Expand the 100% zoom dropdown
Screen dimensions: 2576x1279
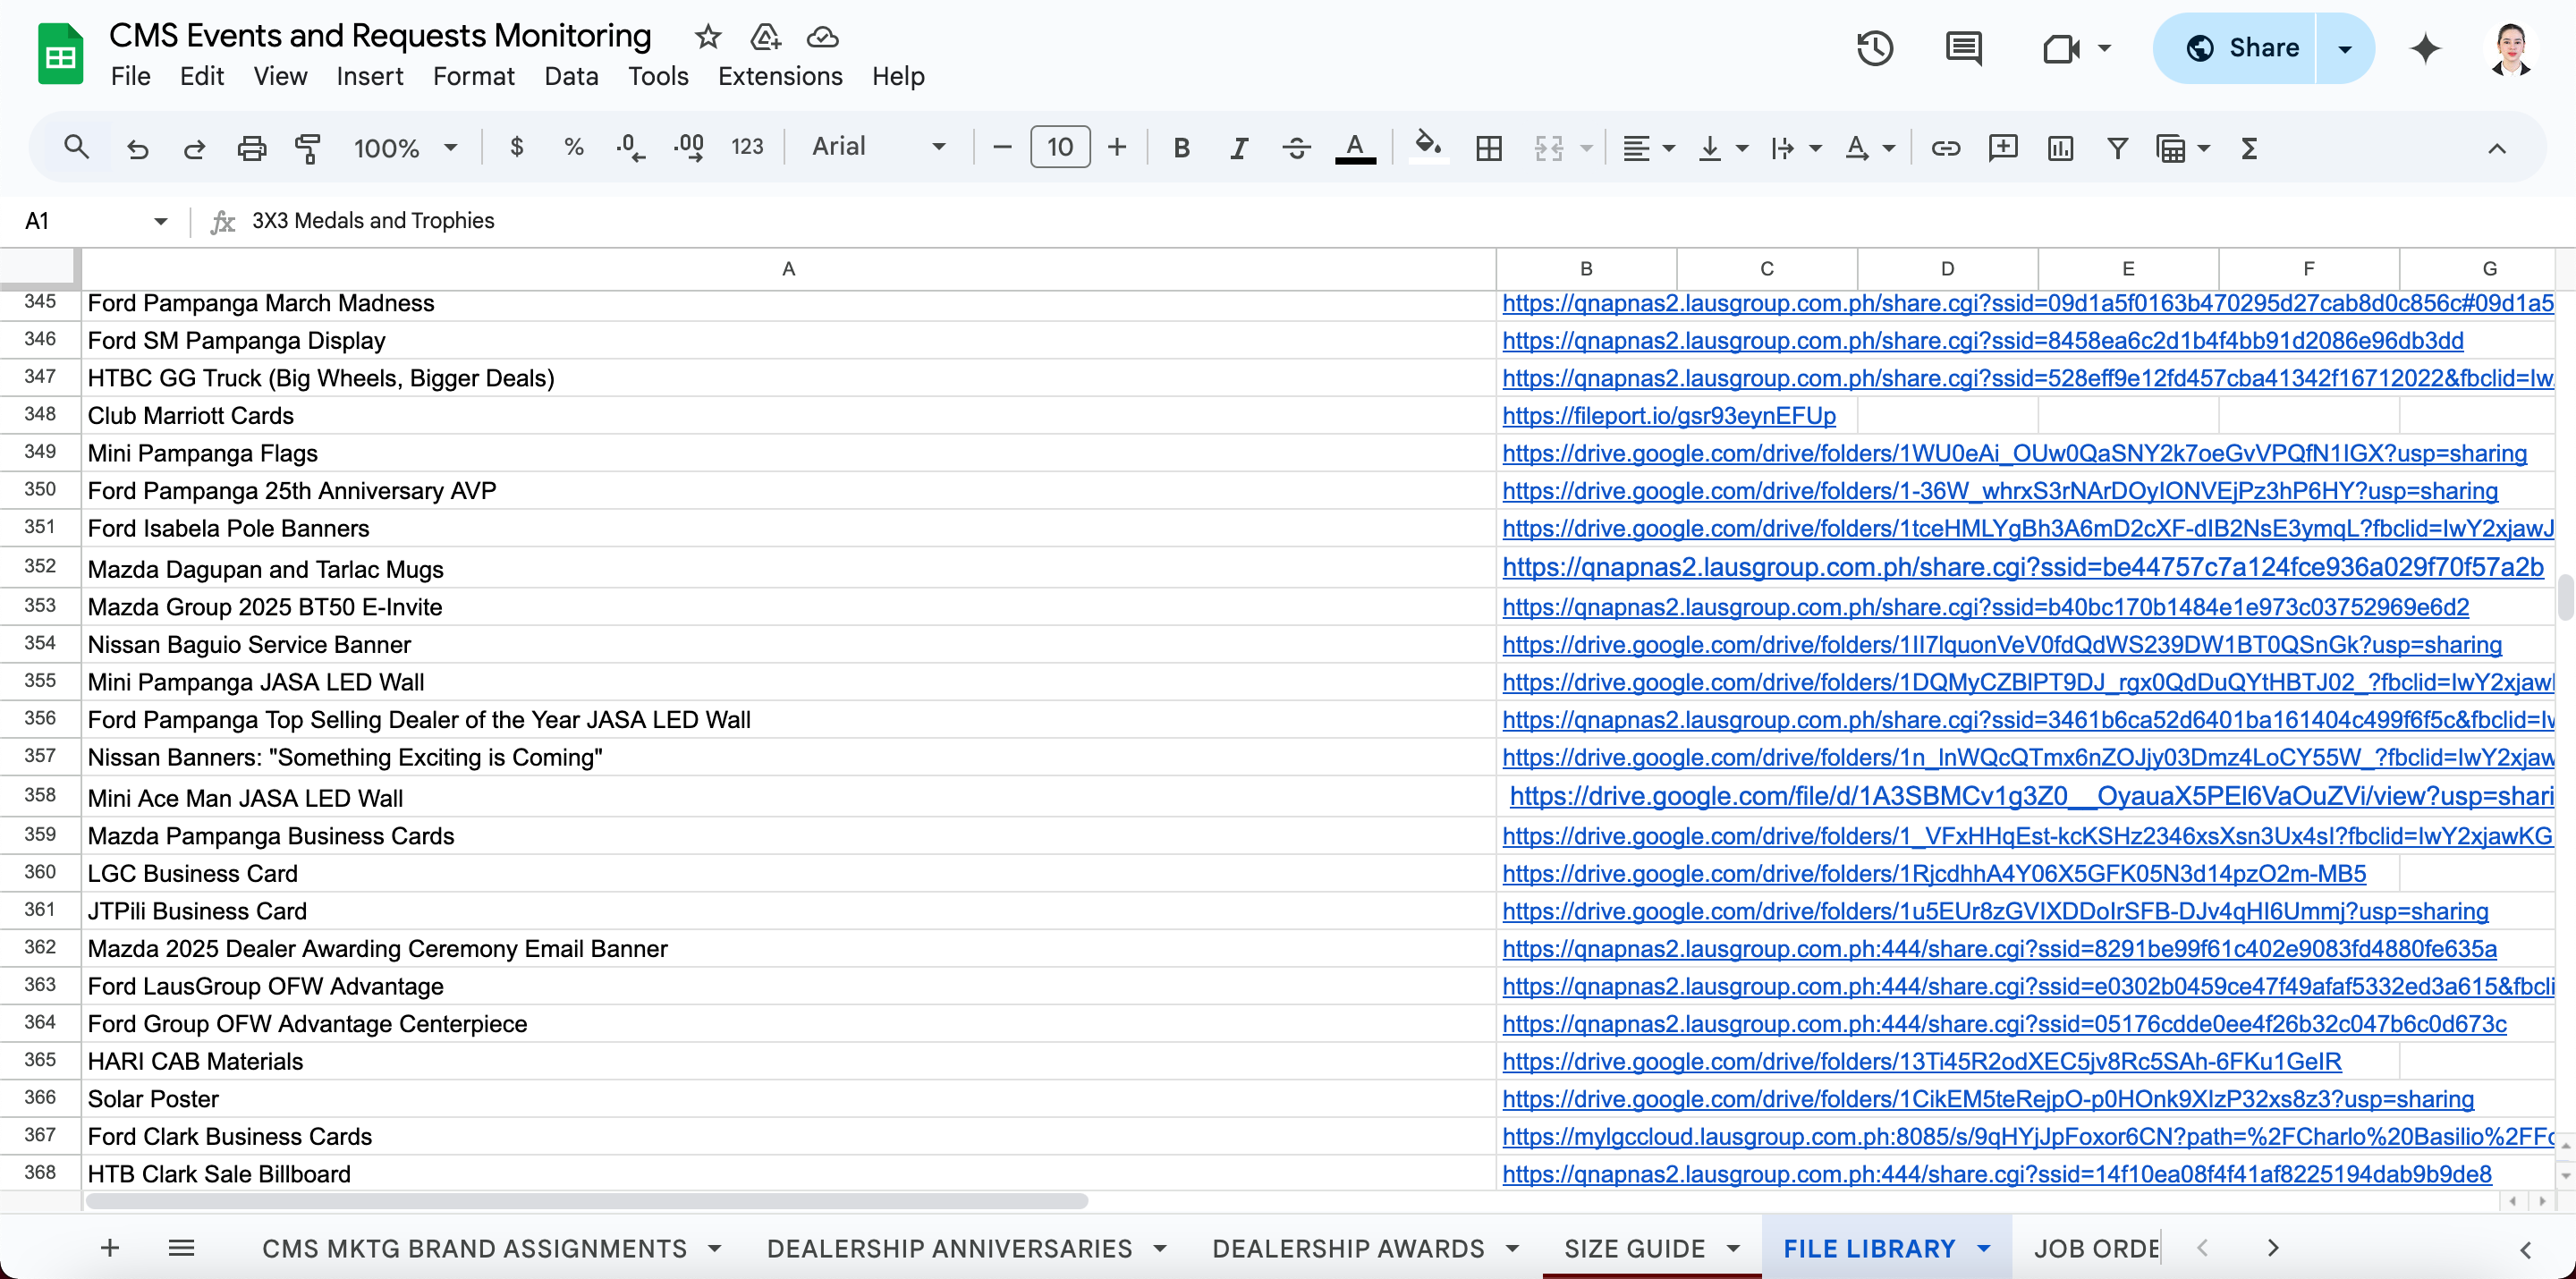405,148
